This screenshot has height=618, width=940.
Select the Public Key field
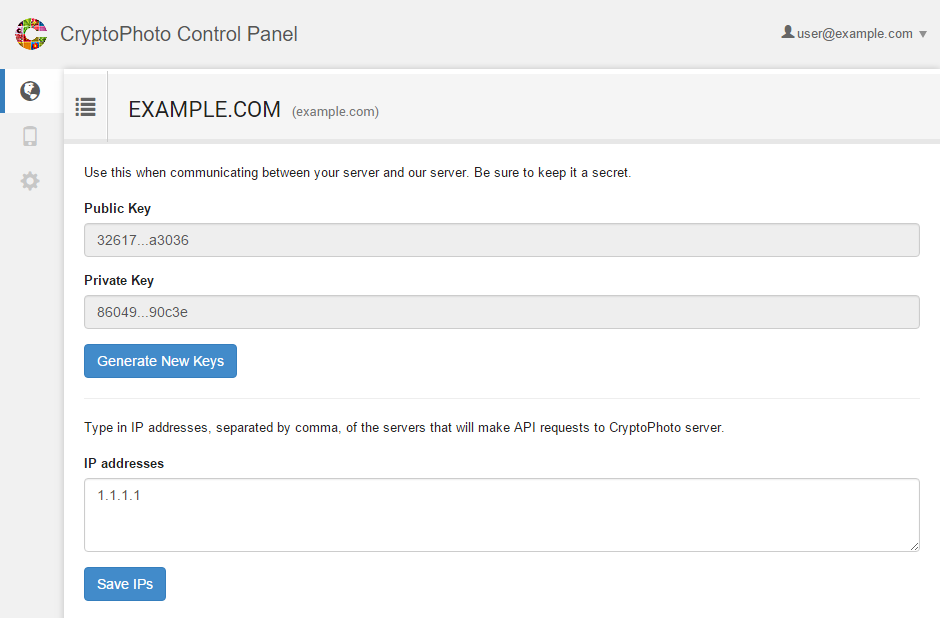(502, 240)
